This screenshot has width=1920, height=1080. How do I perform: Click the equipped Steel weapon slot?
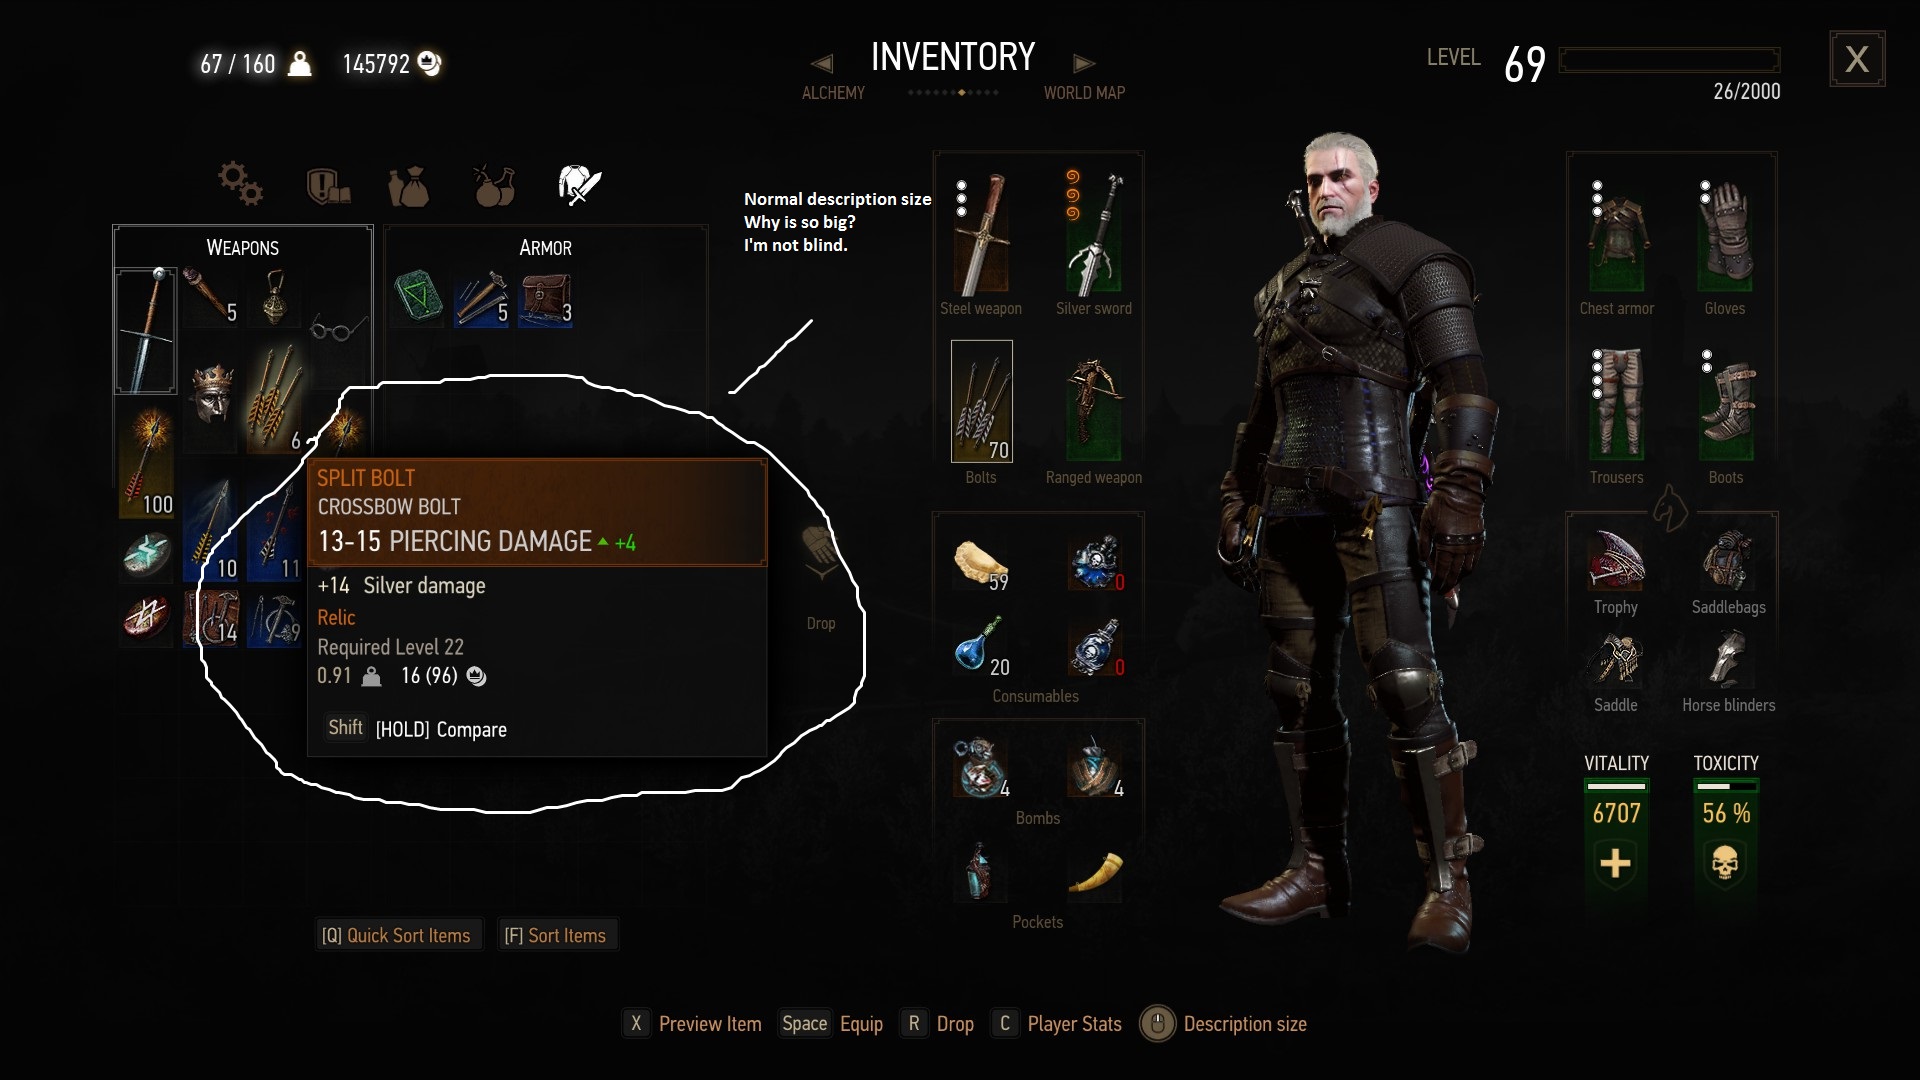coord(981,234)
